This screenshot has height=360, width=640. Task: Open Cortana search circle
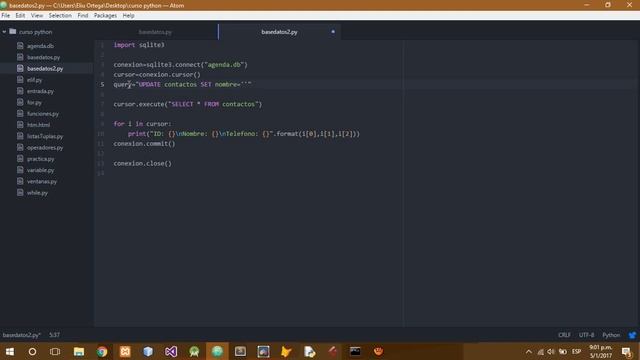click(32, 351)
